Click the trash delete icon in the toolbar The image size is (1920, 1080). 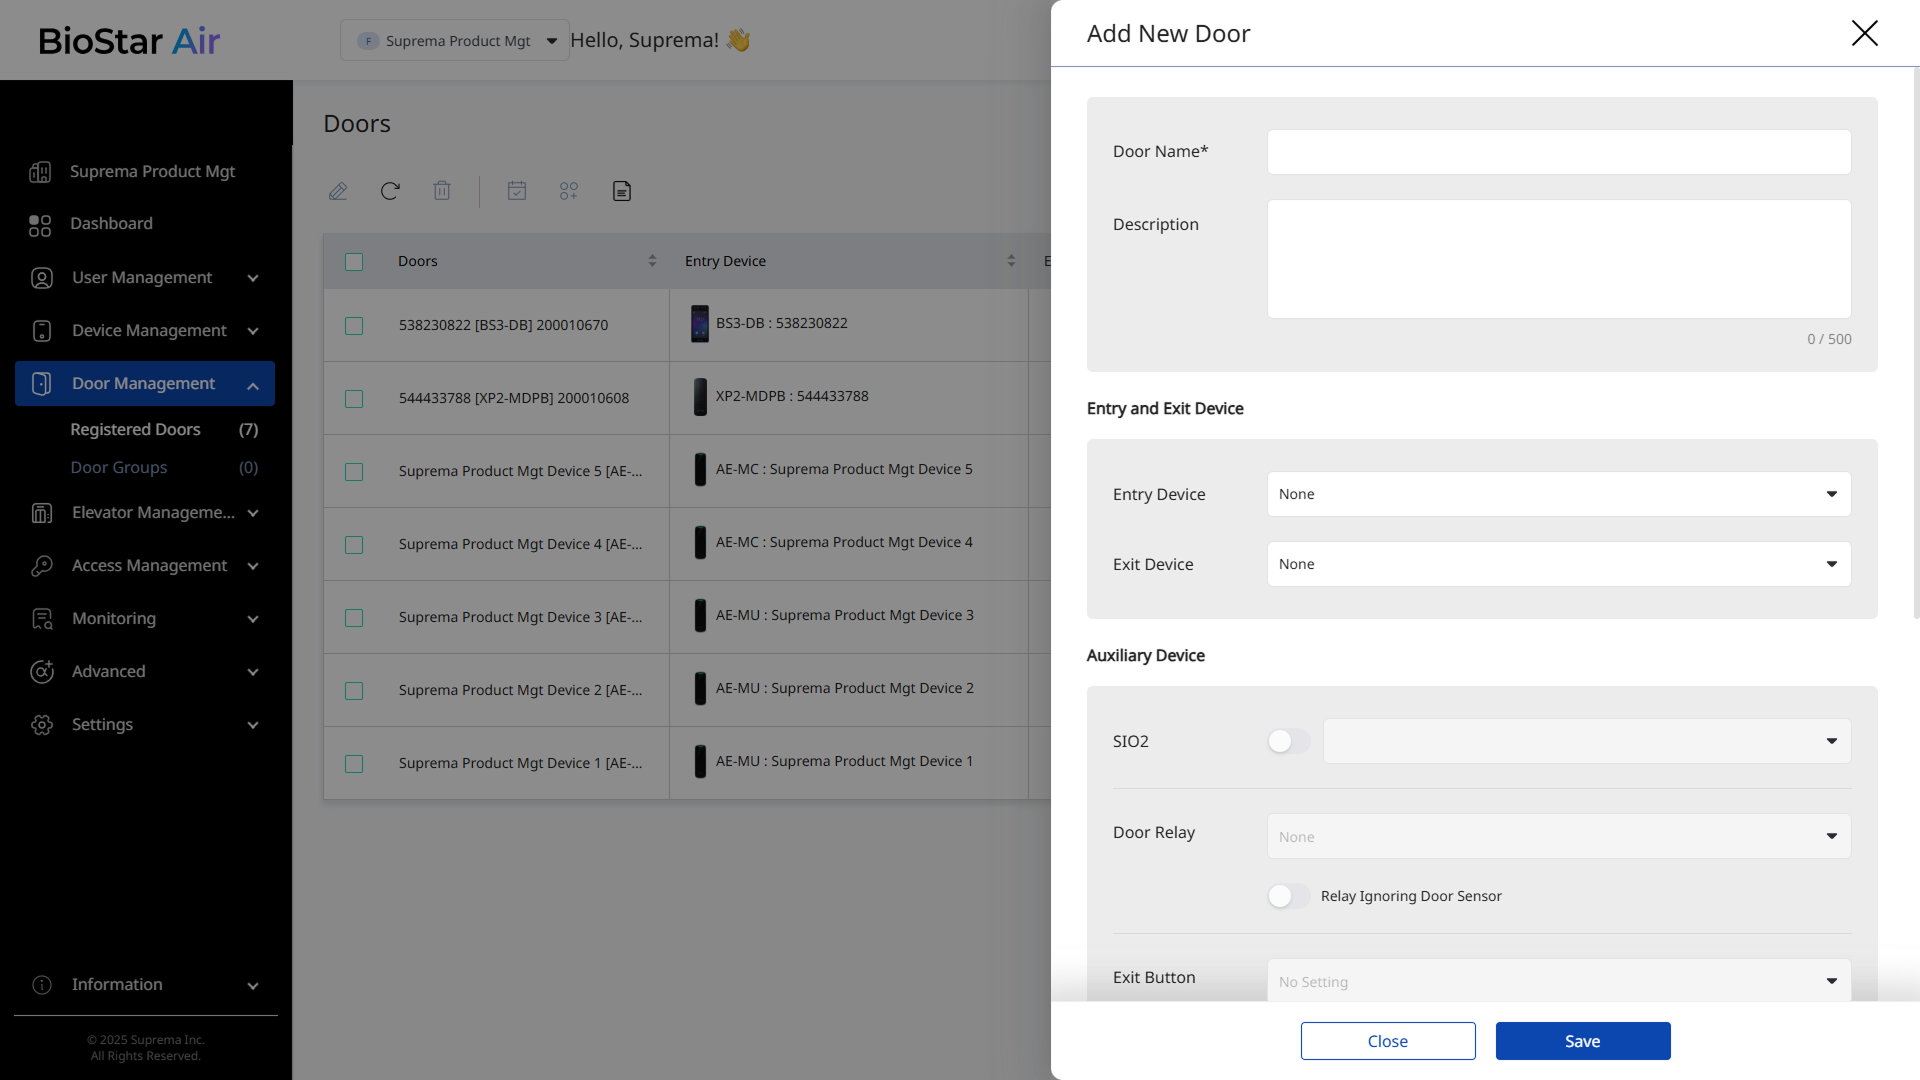click(x=442, y=191)
